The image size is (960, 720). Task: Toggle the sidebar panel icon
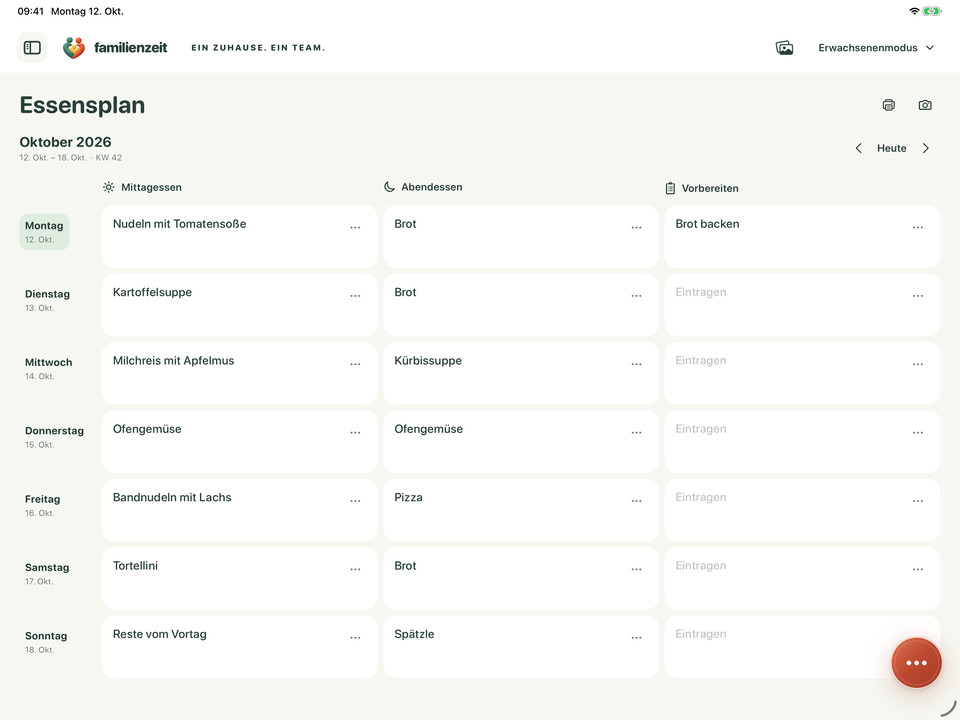(32, 47)
